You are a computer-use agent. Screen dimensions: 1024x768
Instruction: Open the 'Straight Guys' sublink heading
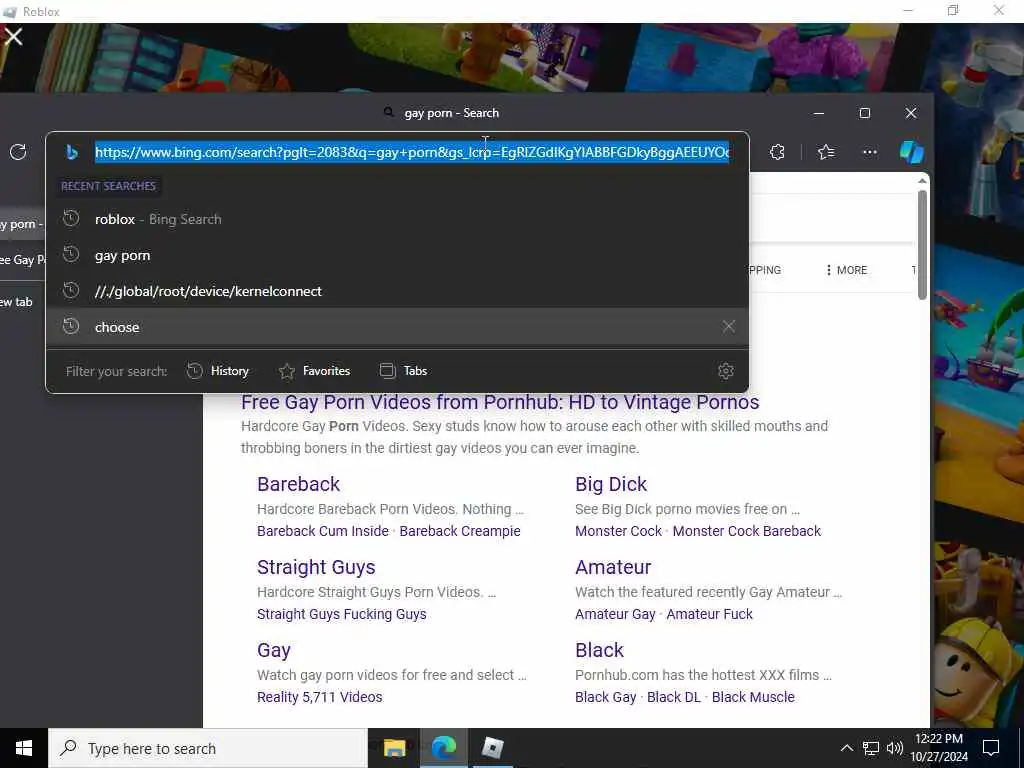(316, 567)
